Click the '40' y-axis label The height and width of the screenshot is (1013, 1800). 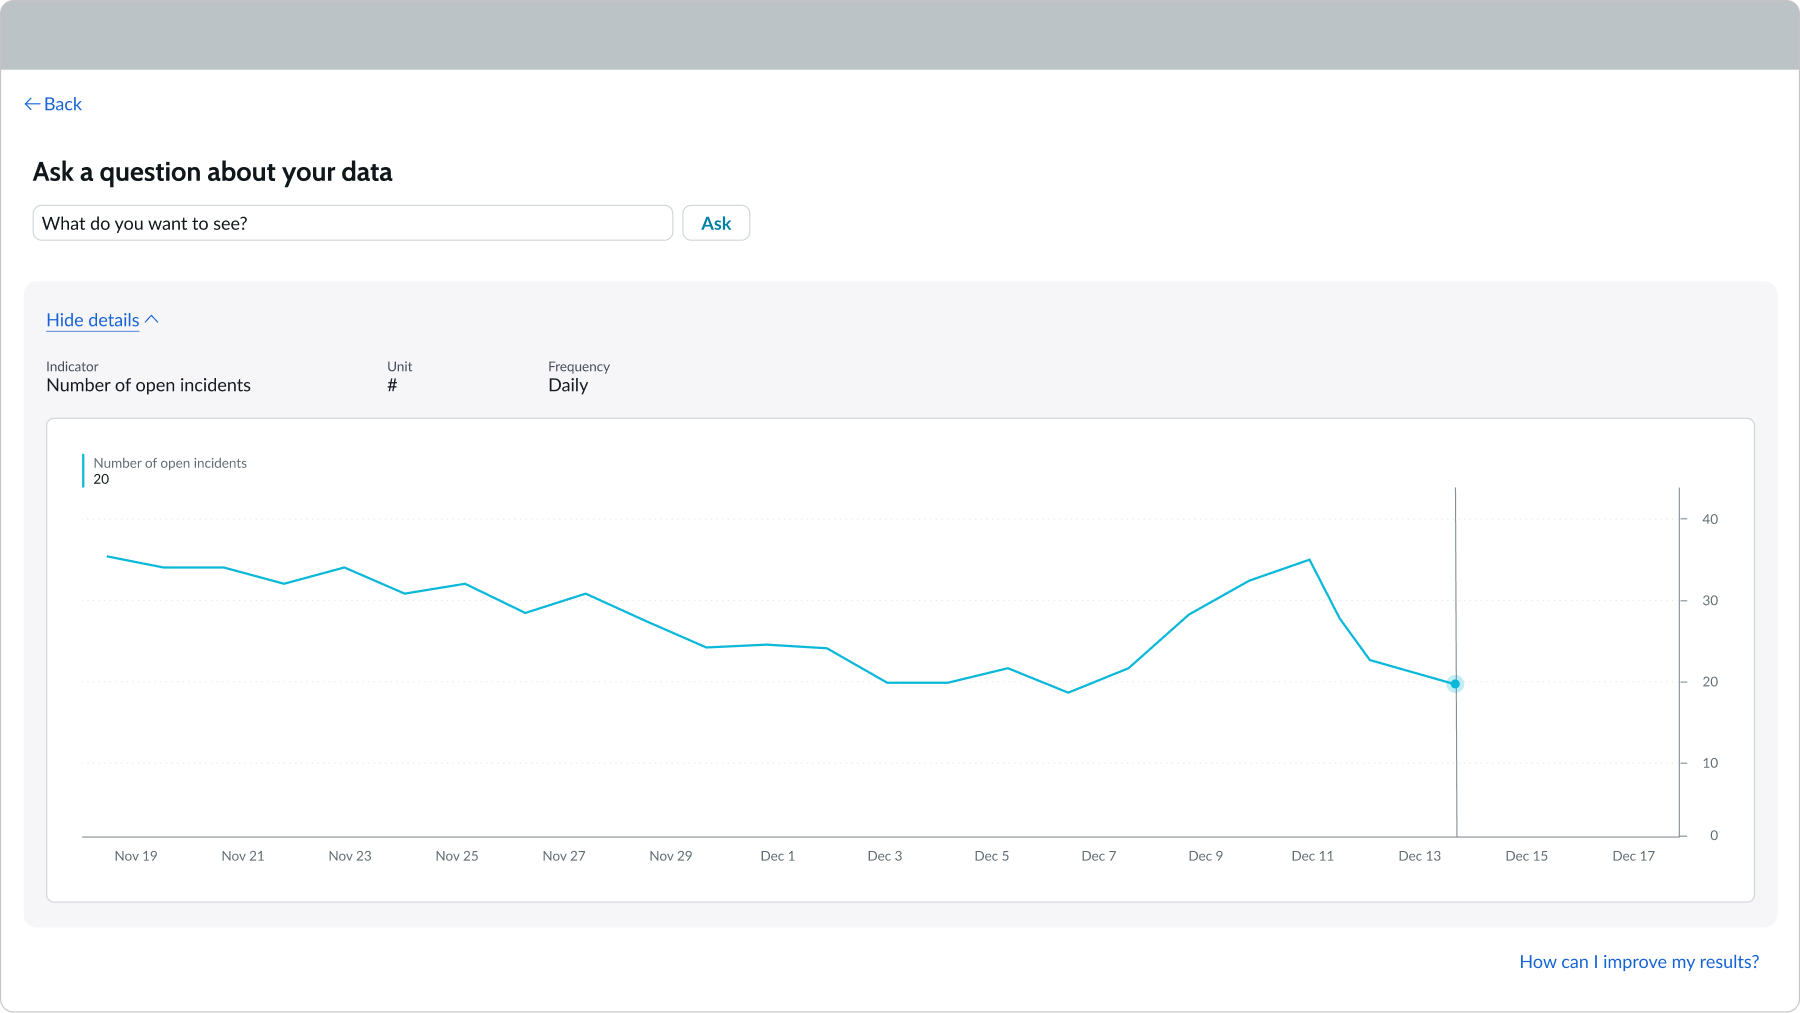click(x=1710, y=519)
